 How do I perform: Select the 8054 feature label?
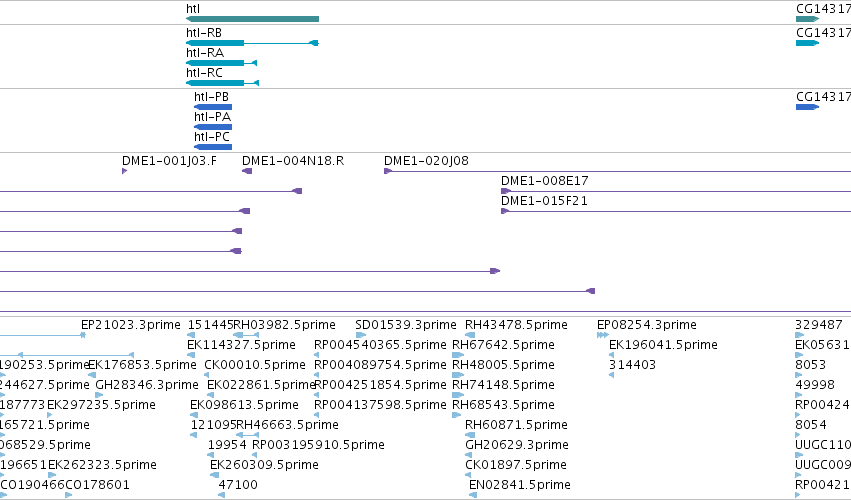(x=811, y=425)
